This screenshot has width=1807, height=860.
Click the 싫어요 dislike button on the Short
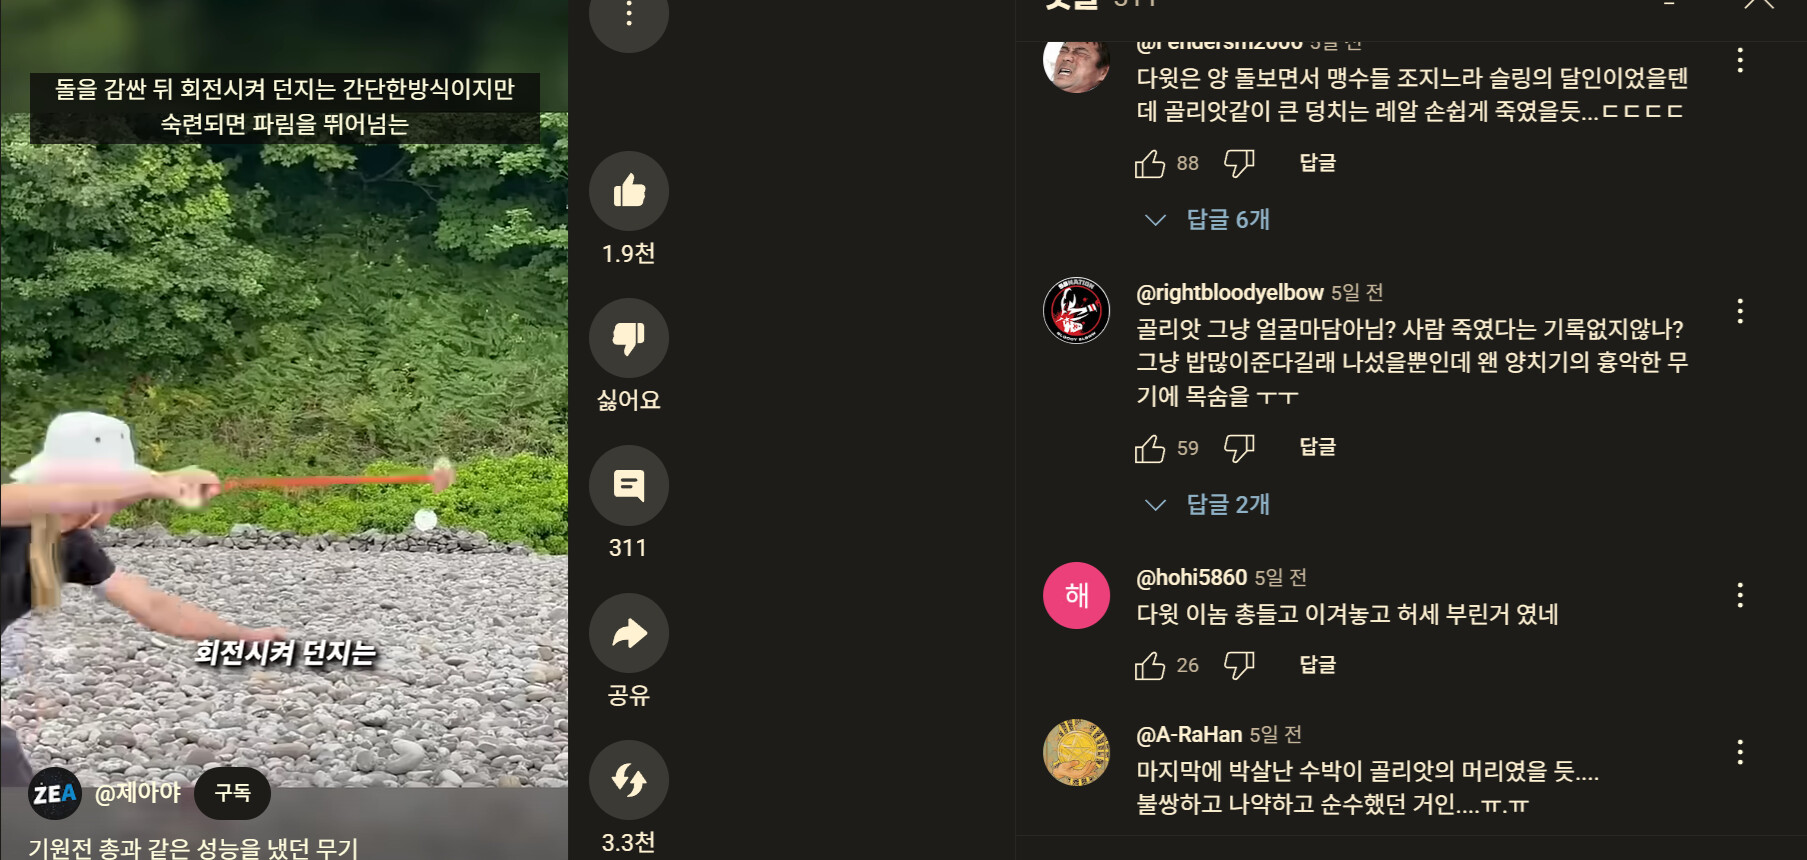pos(629,338)
